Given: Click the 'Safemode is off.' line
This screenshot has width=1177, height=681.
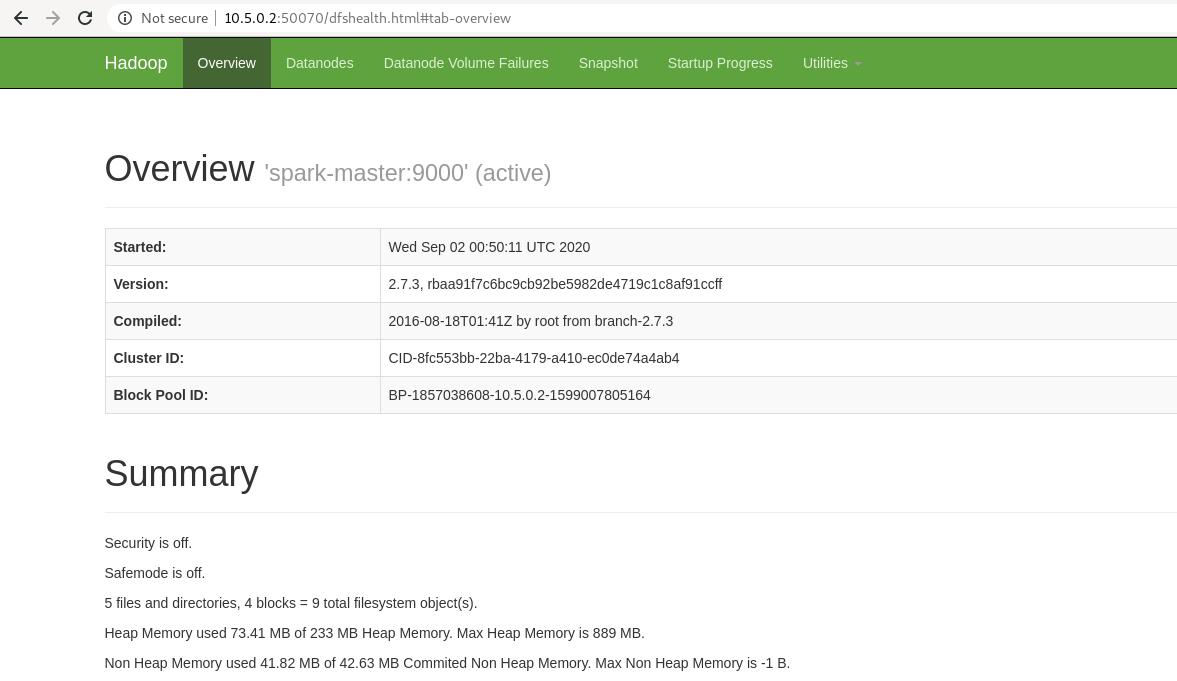Looking at the screenshot, I should click(x=155, y=573).
